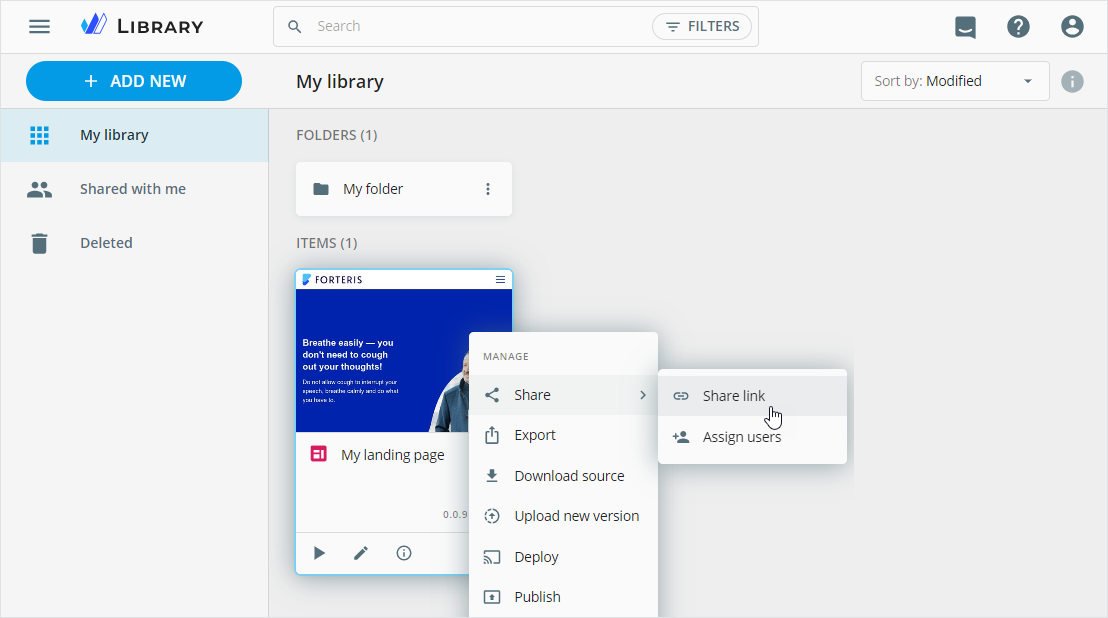
Task: Expand the Sort by Modified dropdown
Action: click(954, 81)
